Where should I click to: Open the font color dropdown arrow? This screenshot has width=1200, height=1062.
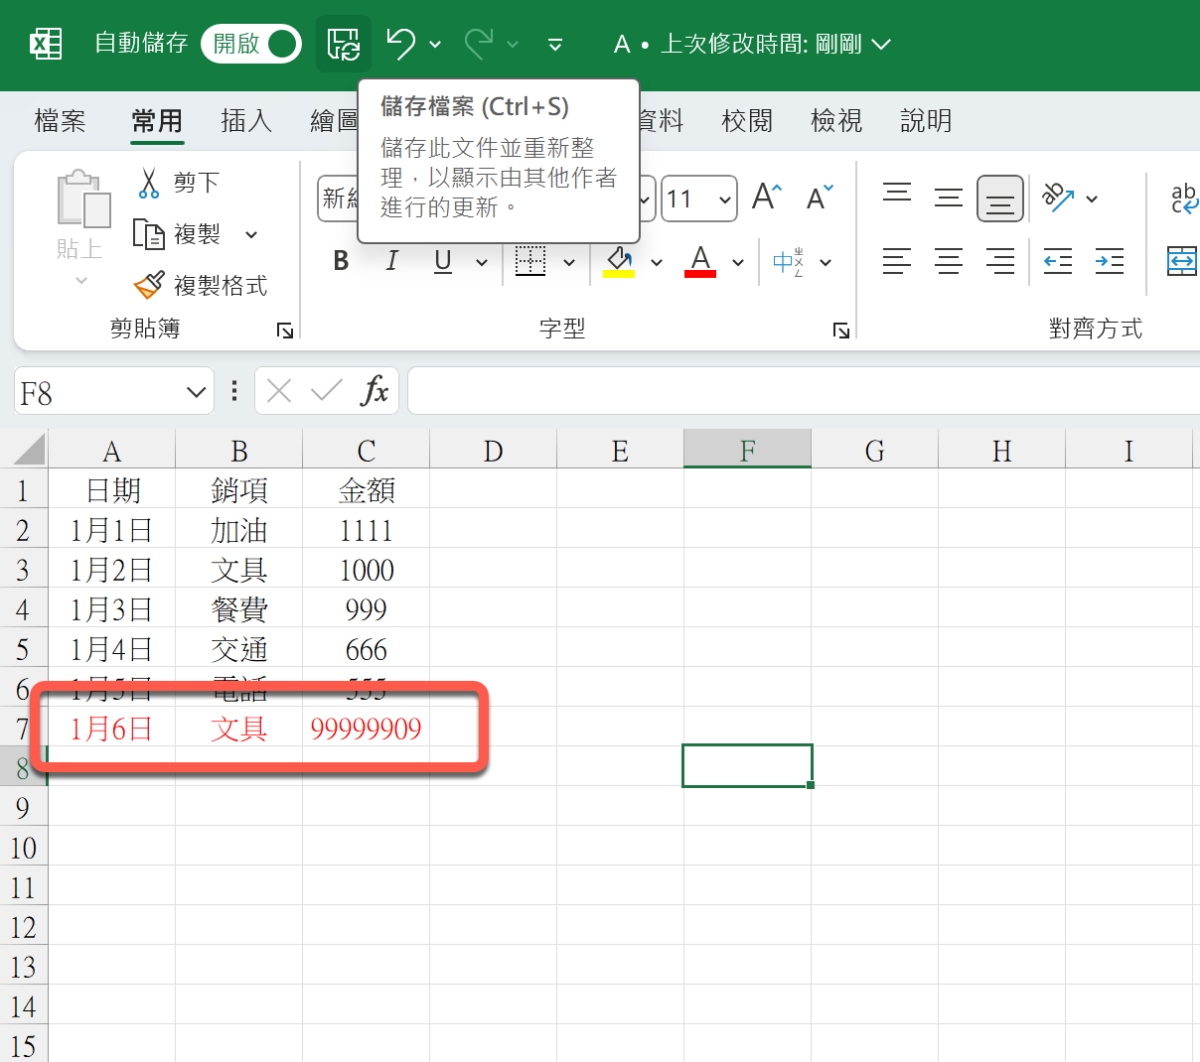[738, 263]
